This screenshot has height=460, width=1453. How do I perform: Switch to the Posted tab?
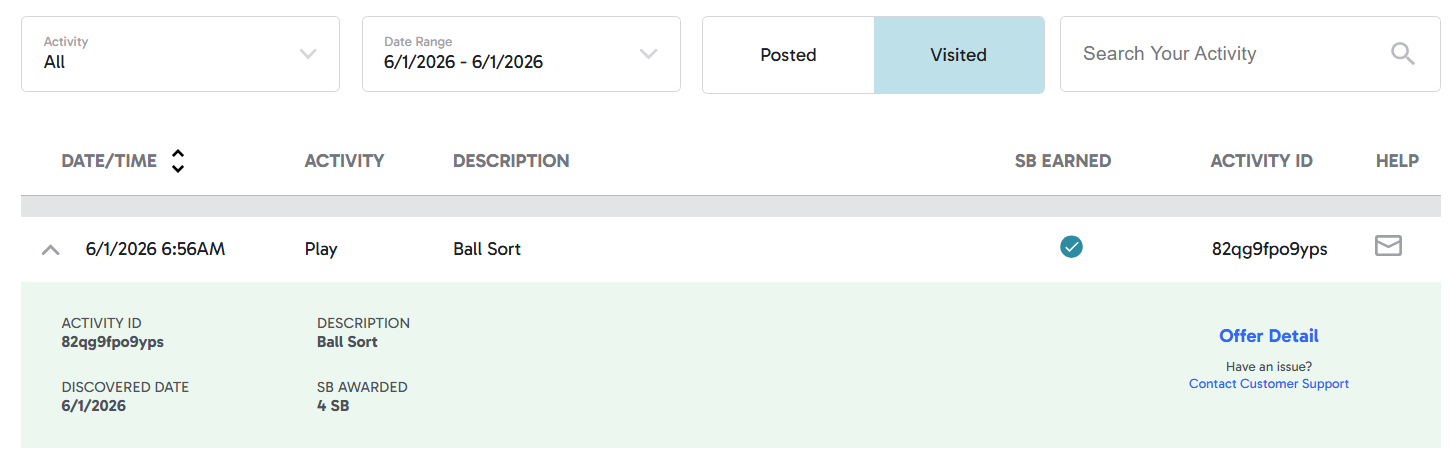click(788, 55)
